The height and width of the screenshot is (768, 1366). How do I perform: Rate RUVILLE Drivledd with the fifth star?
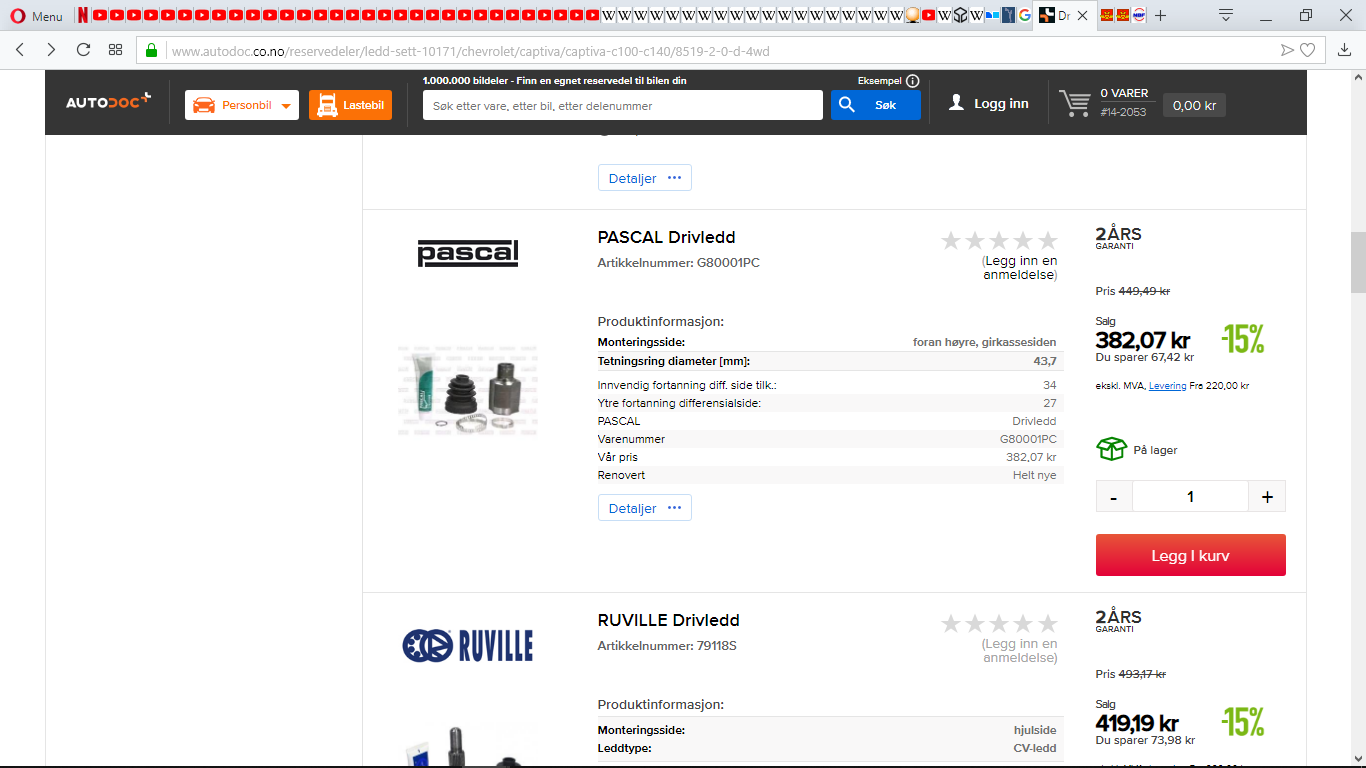point(1047,624)
